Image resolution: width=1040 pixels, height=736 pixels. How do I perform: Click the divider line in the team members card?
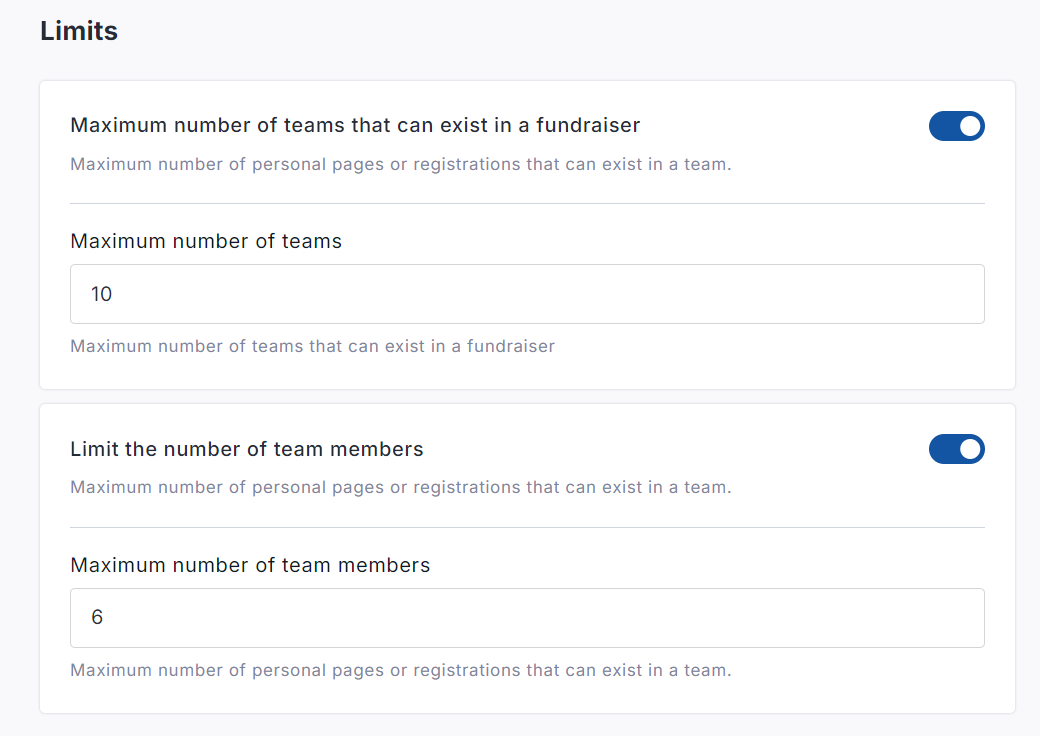coord(527,528)
